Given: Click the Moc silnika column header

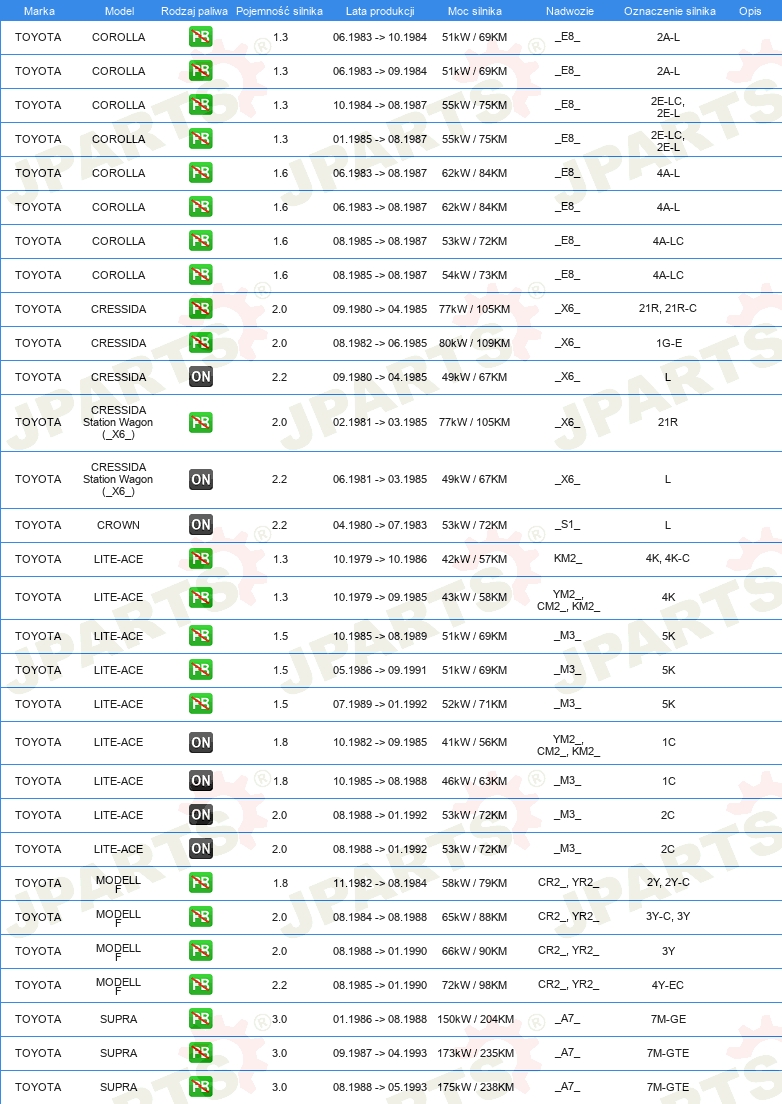Looking at the screenshot, I should point(475,11).
